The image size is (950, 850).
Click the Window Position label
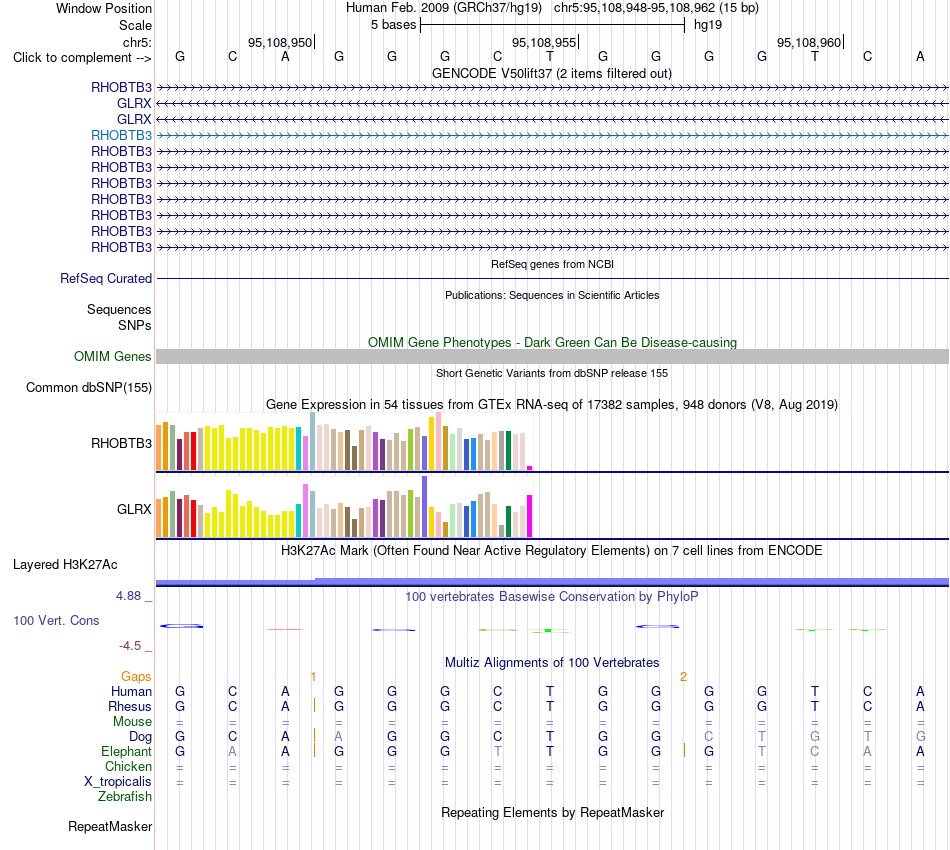pyautogui.click(x=104, y=8)
